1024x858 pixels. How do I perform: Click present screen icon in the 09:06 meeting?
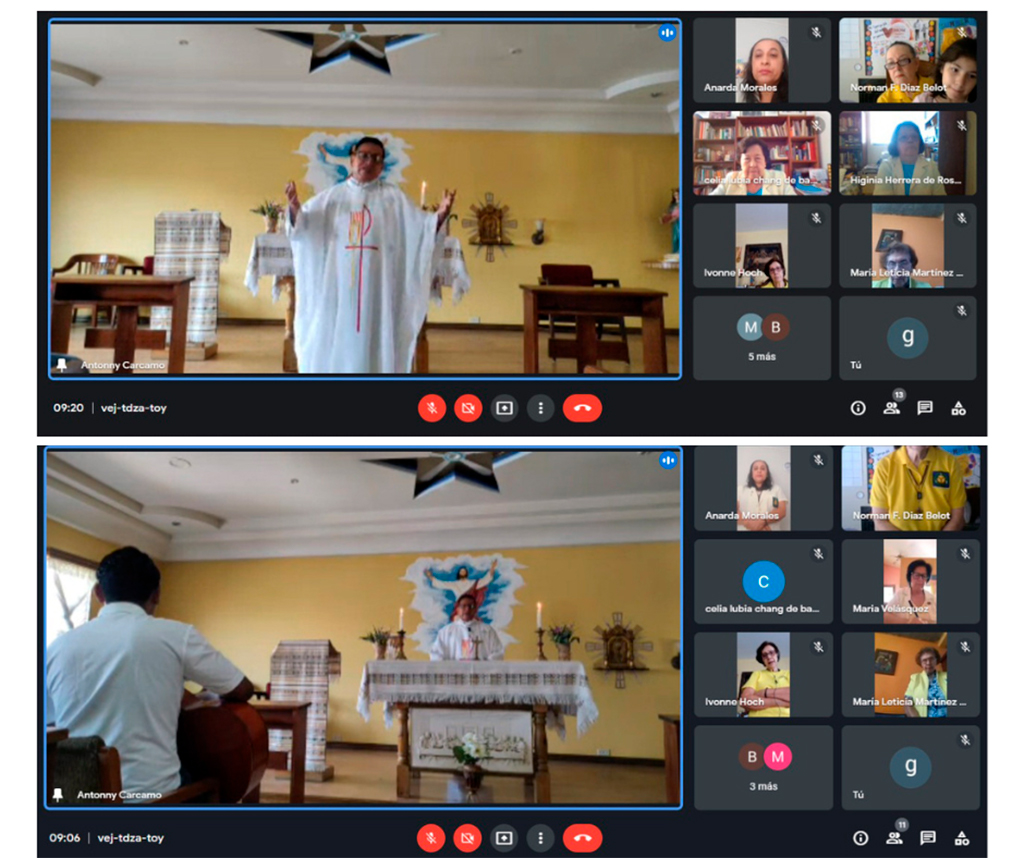tap(504, 837)
